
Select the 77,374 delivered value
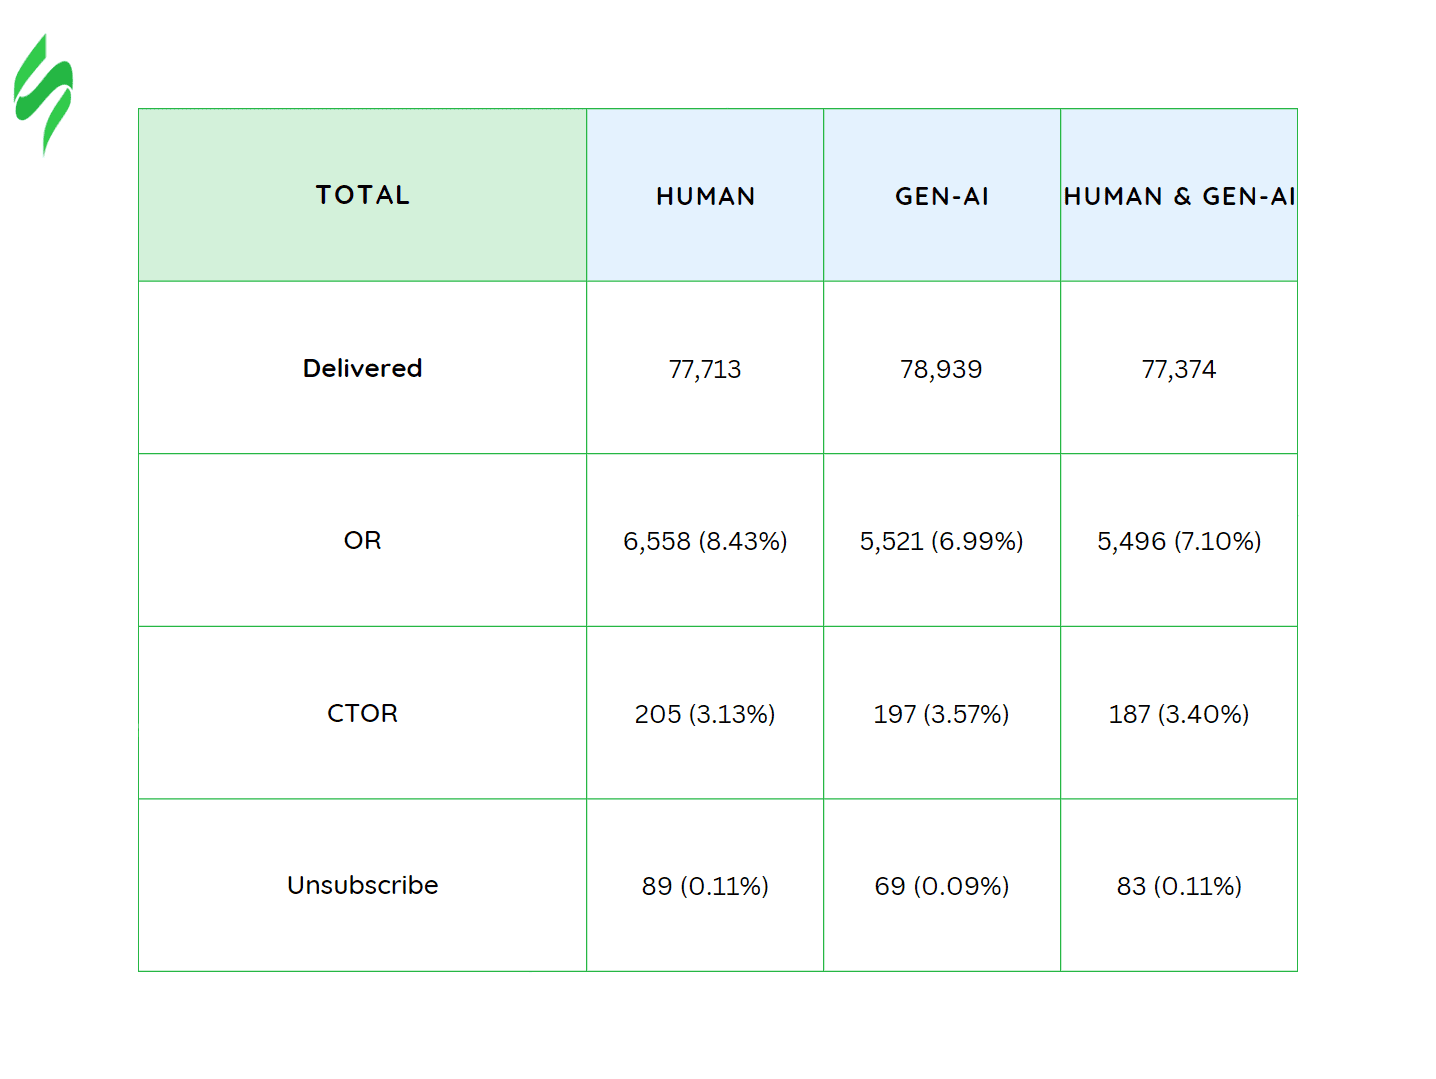coord(1179,370)
